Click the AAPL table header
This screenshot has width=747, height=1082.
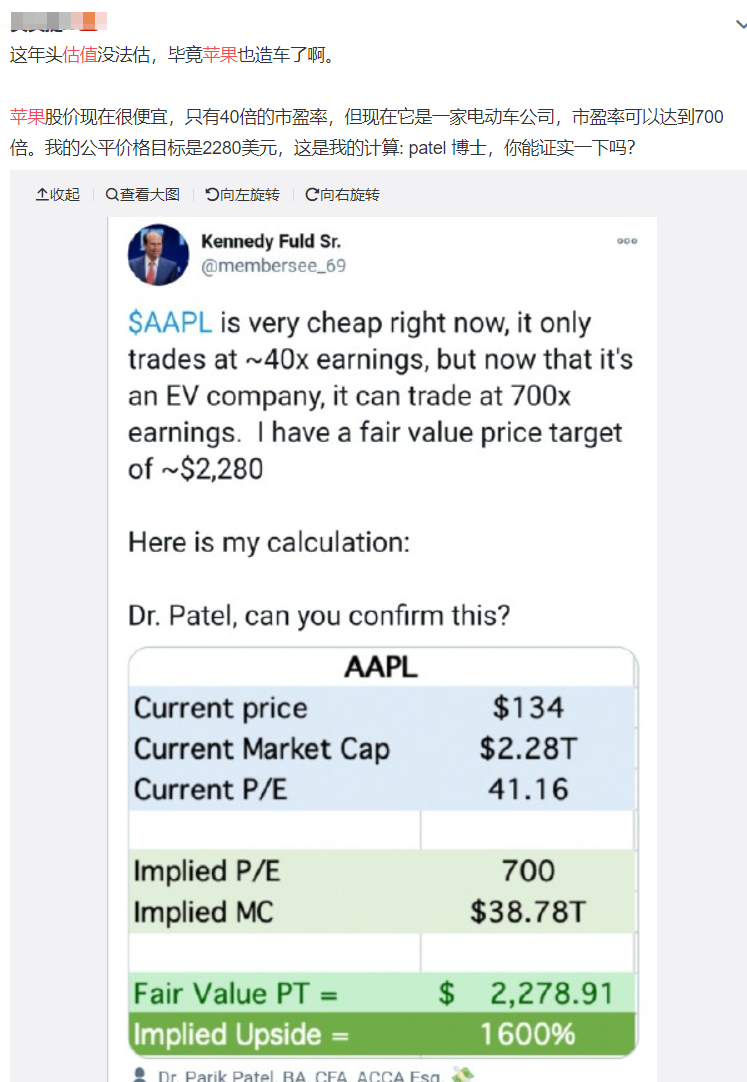click(381, 668)
